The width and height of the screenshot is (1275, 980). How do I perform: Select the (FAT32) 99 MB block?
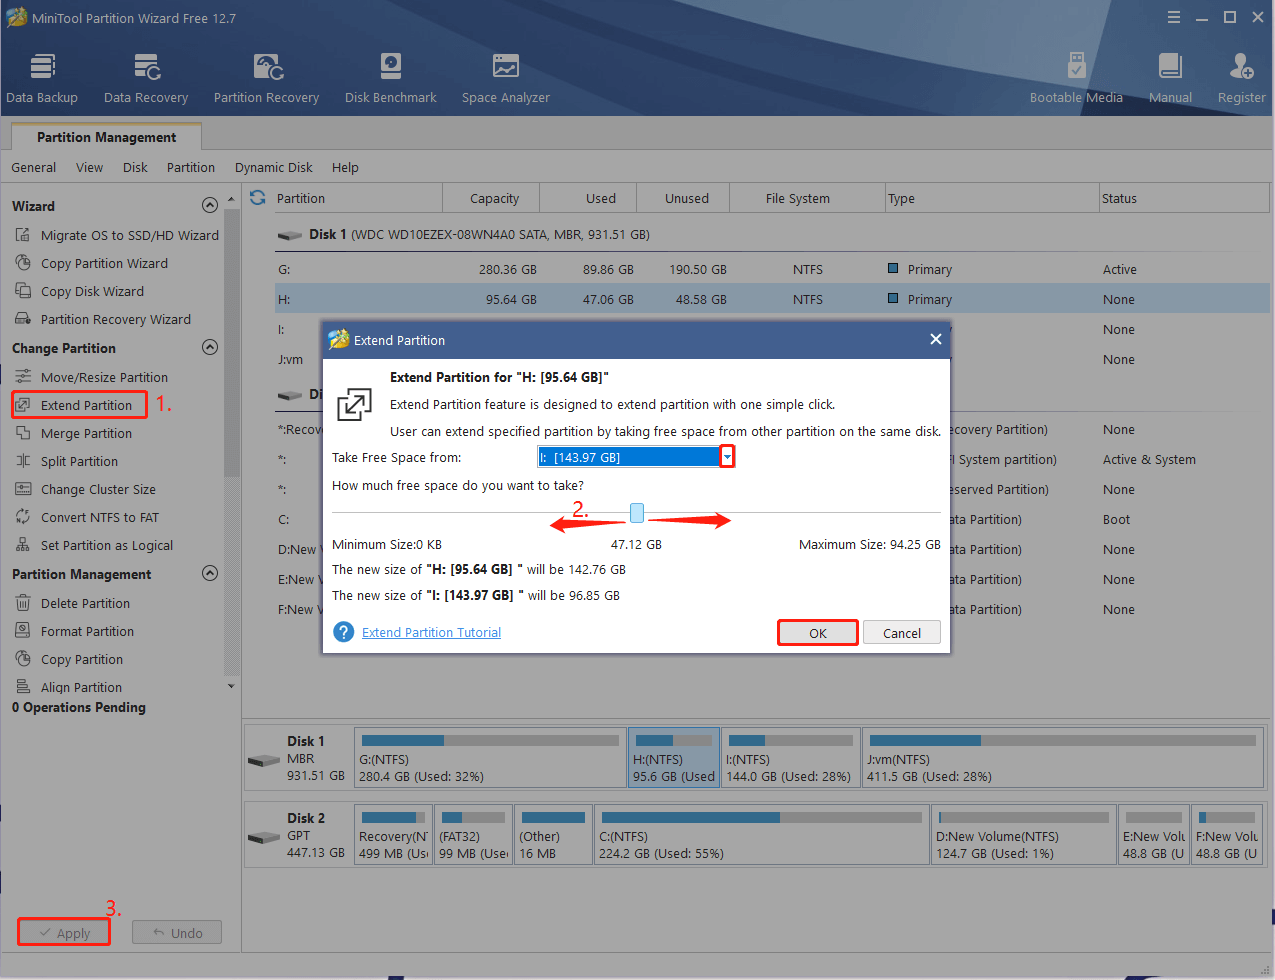pyautogui.click(x=474, y=835)
